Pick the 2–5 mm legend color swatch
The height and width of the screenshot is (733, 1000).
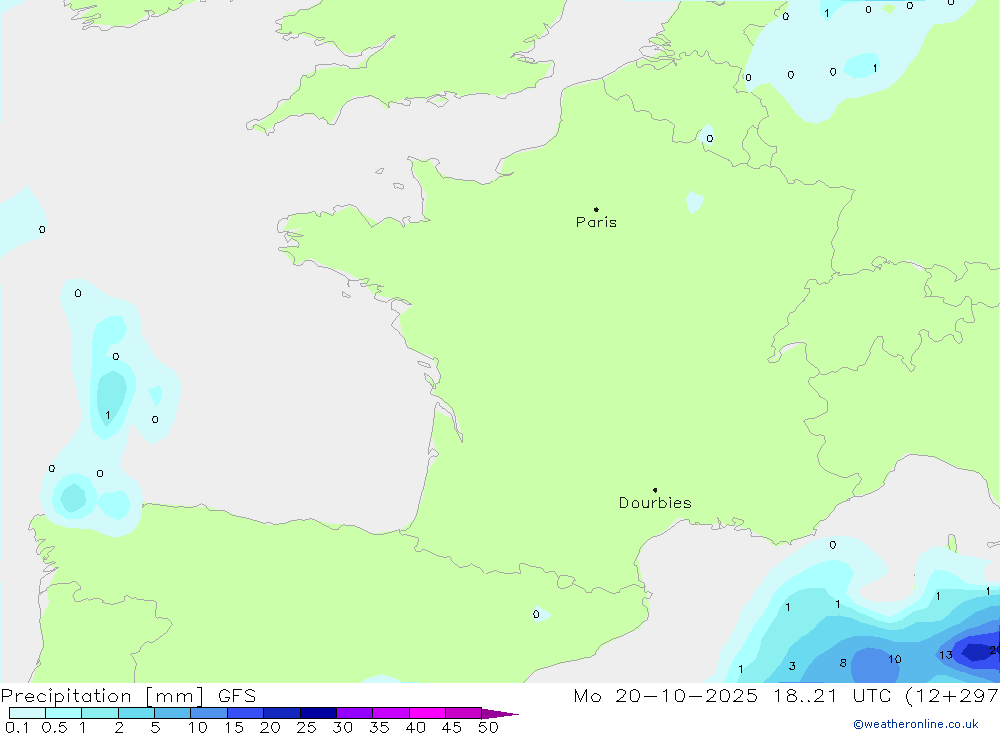point(136,713)
